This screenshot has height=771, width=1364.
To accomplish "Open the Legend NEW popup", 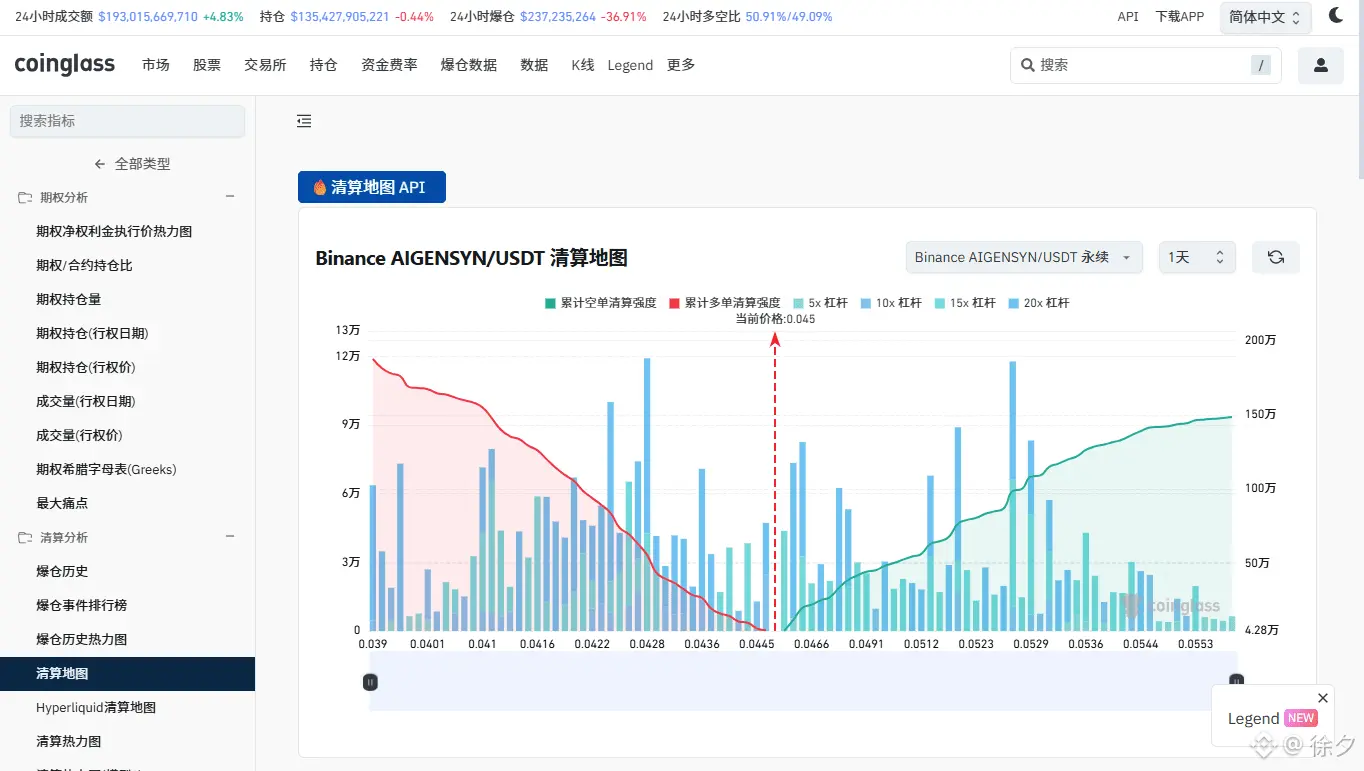I will 1272,718.
